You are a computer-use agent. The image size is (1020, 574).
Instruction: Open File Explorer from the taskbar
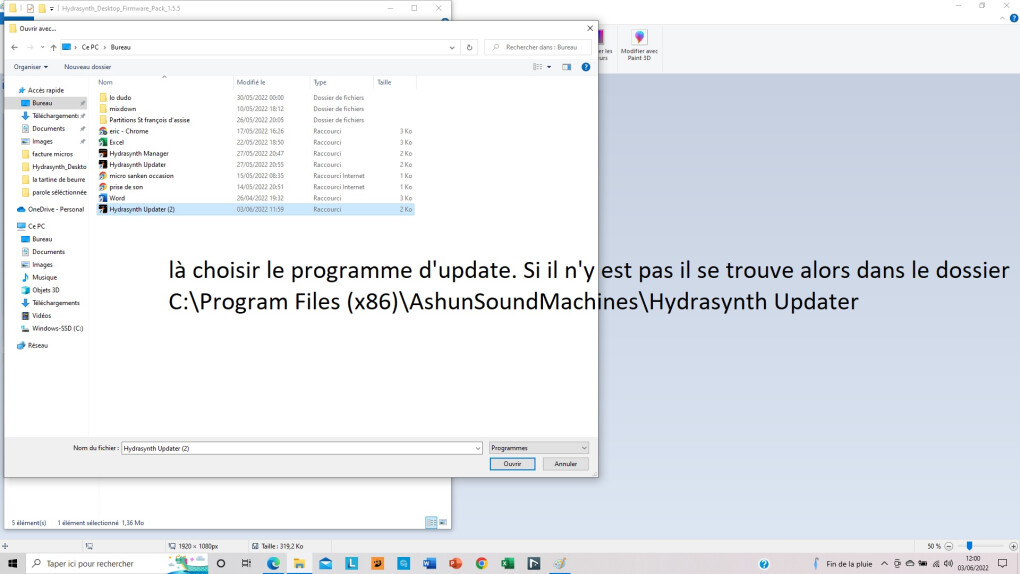tap(299, 564)
